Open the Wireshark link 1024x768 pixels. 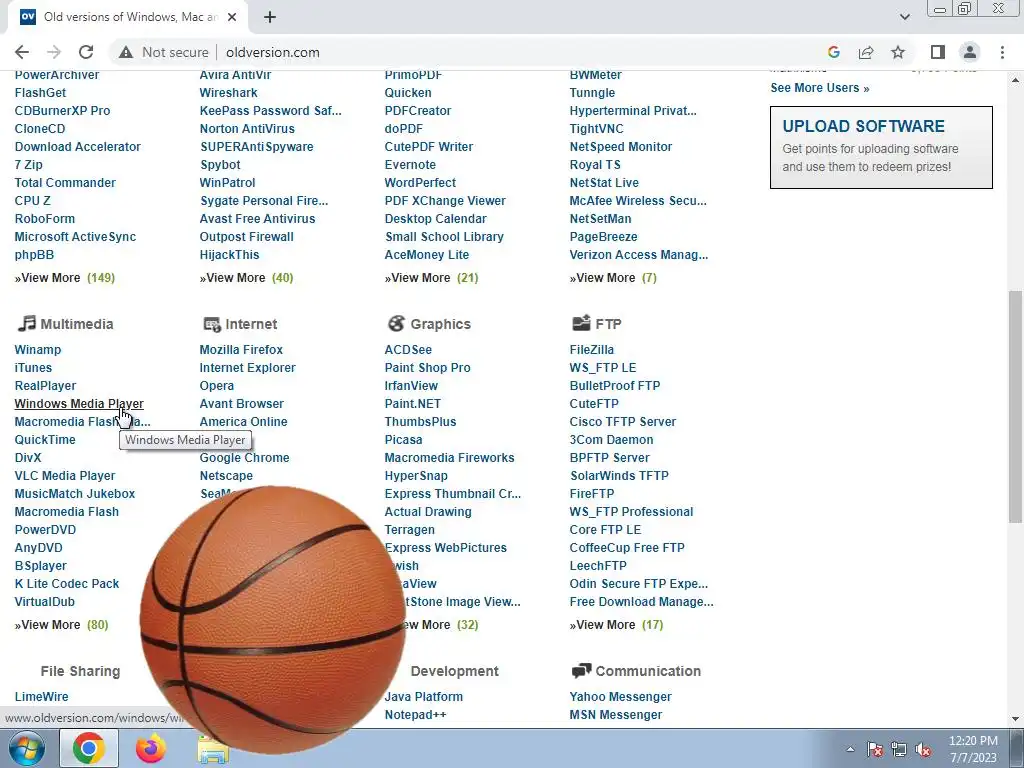tap(229, 93)
